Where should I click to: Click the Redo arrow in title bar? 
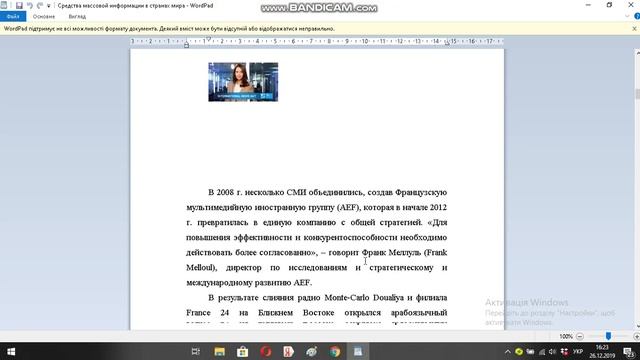(x=40, y=6)
